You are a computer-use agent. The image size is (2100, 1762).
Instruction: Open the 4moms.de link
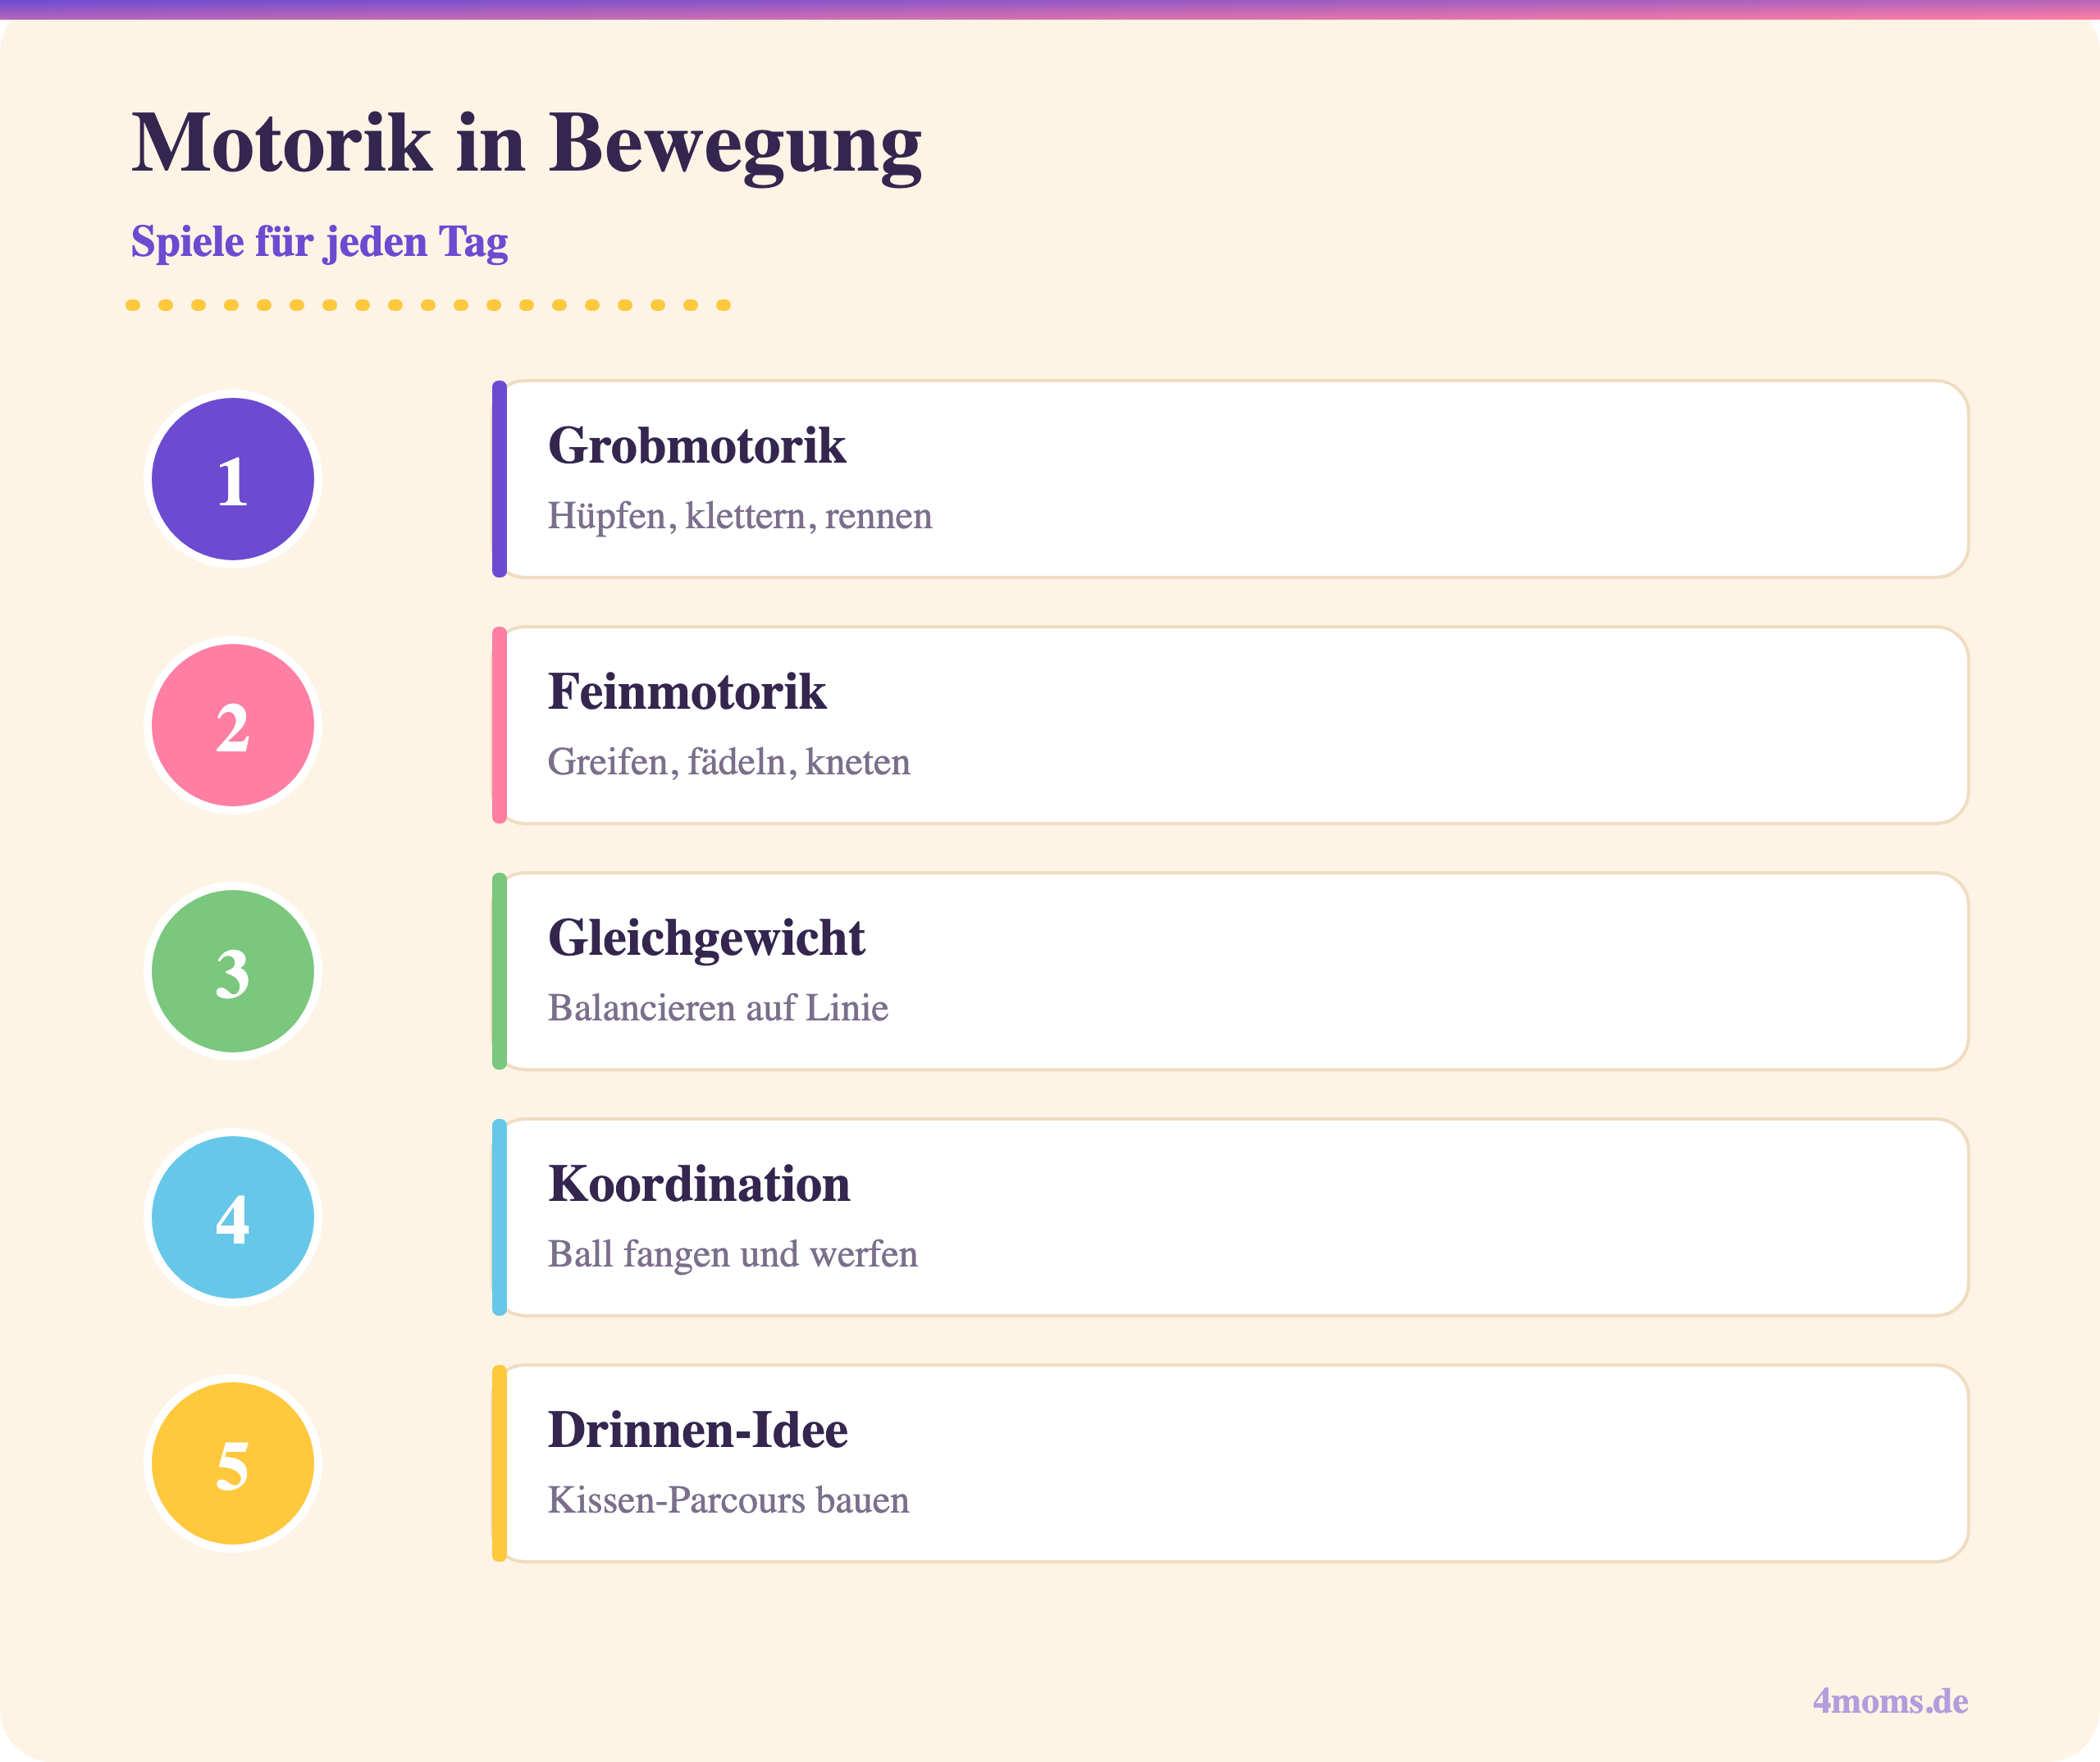click(1890, 1701)
